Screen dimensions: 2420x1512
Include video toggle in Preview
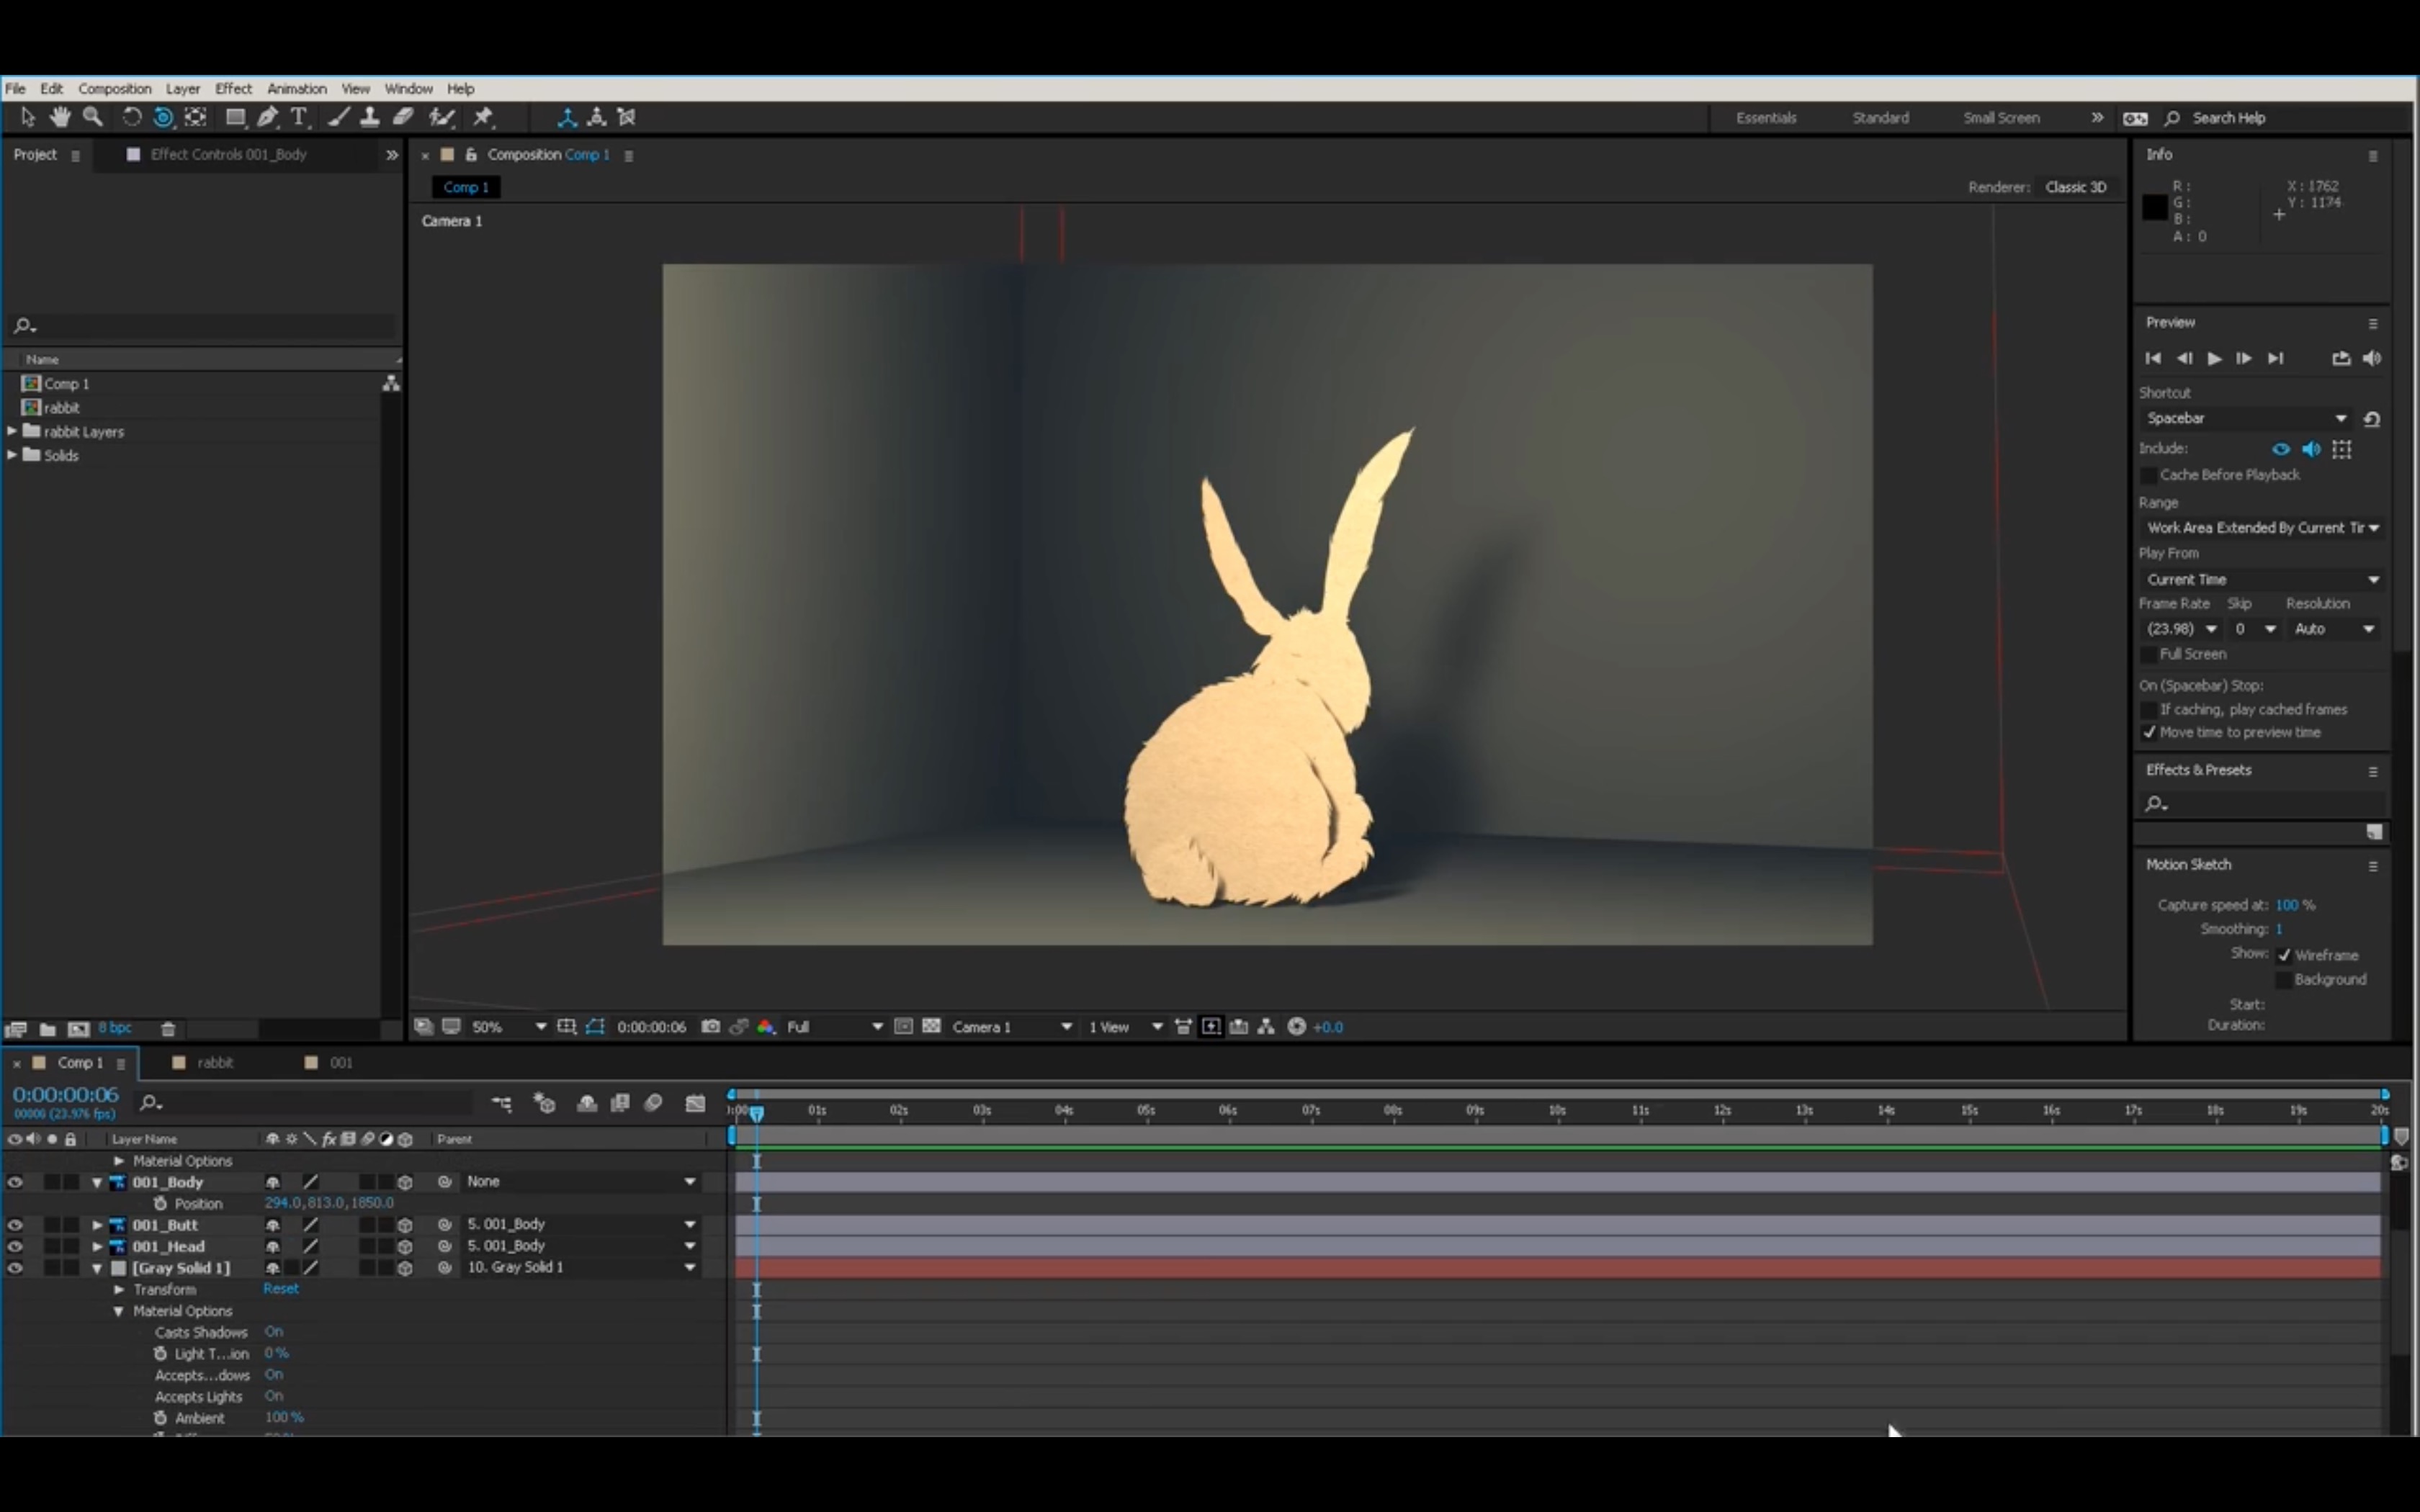[x=2281, y=449]
